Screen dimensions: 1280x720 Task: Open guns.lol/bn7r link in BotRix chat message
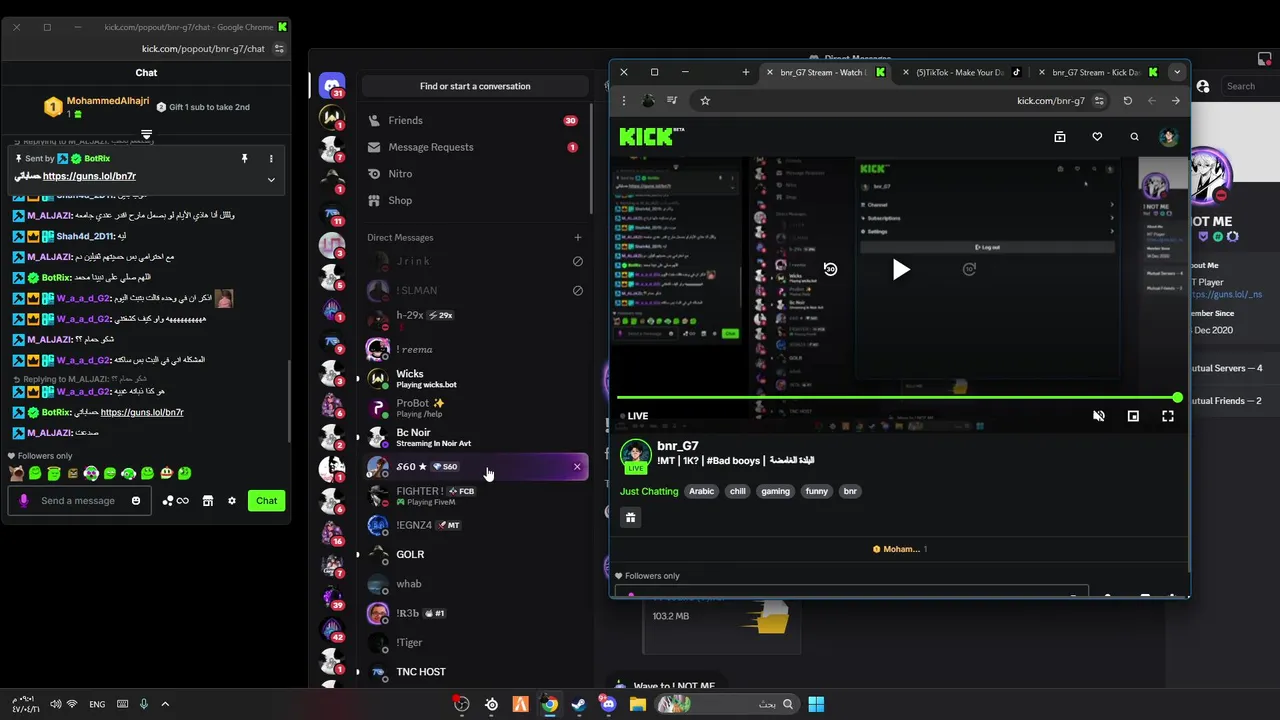coord(142,412)
